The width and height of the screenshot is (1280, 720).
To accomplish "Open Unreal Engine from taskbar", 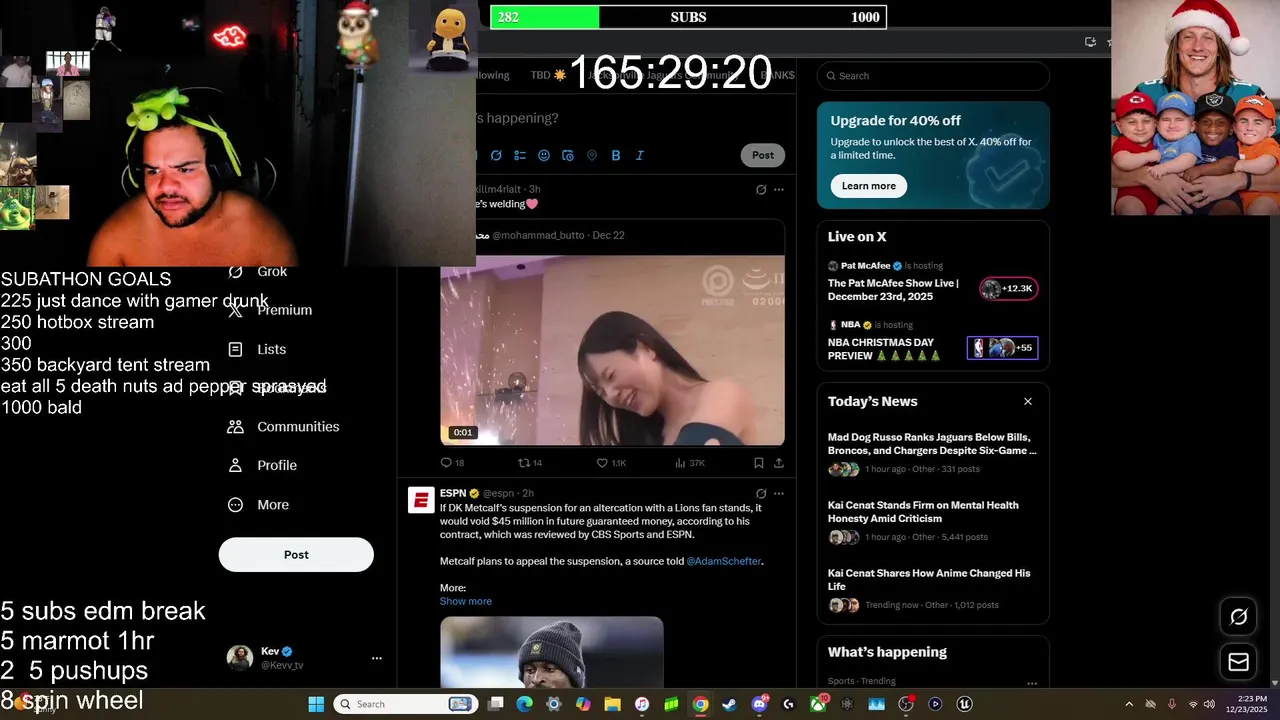I will click(964, 704).
